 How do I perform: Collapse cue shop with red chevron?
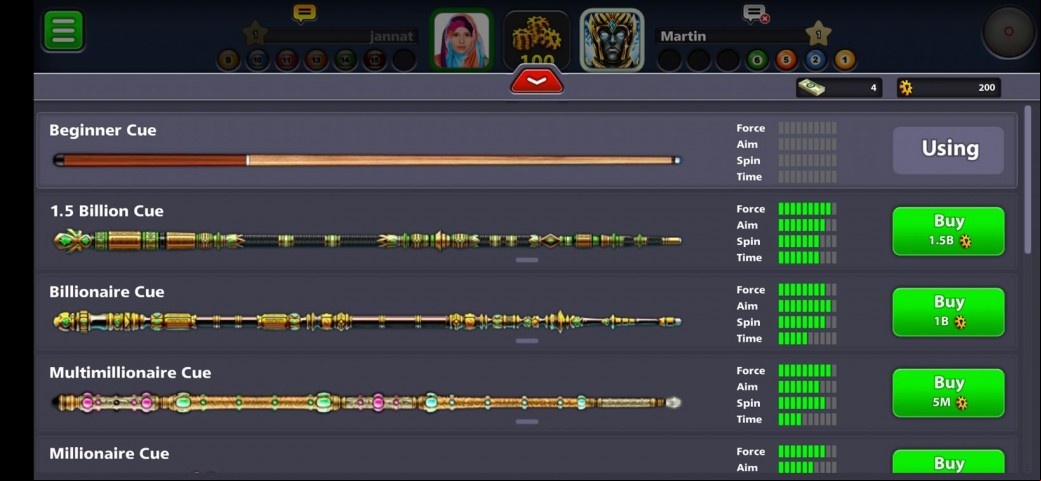tap(536, 82)
